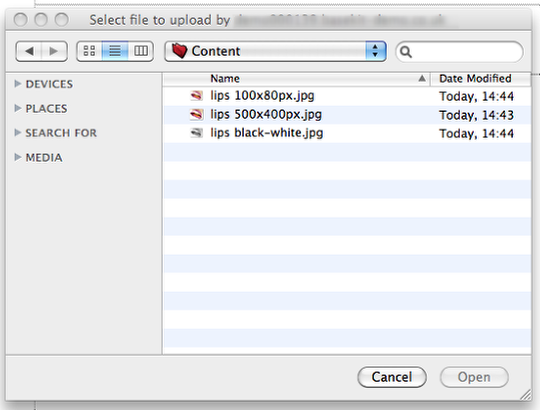Viewport: 540px width, 410px height.
Task: Go back with the left arrow button
Action: click(x=29, y=52)
